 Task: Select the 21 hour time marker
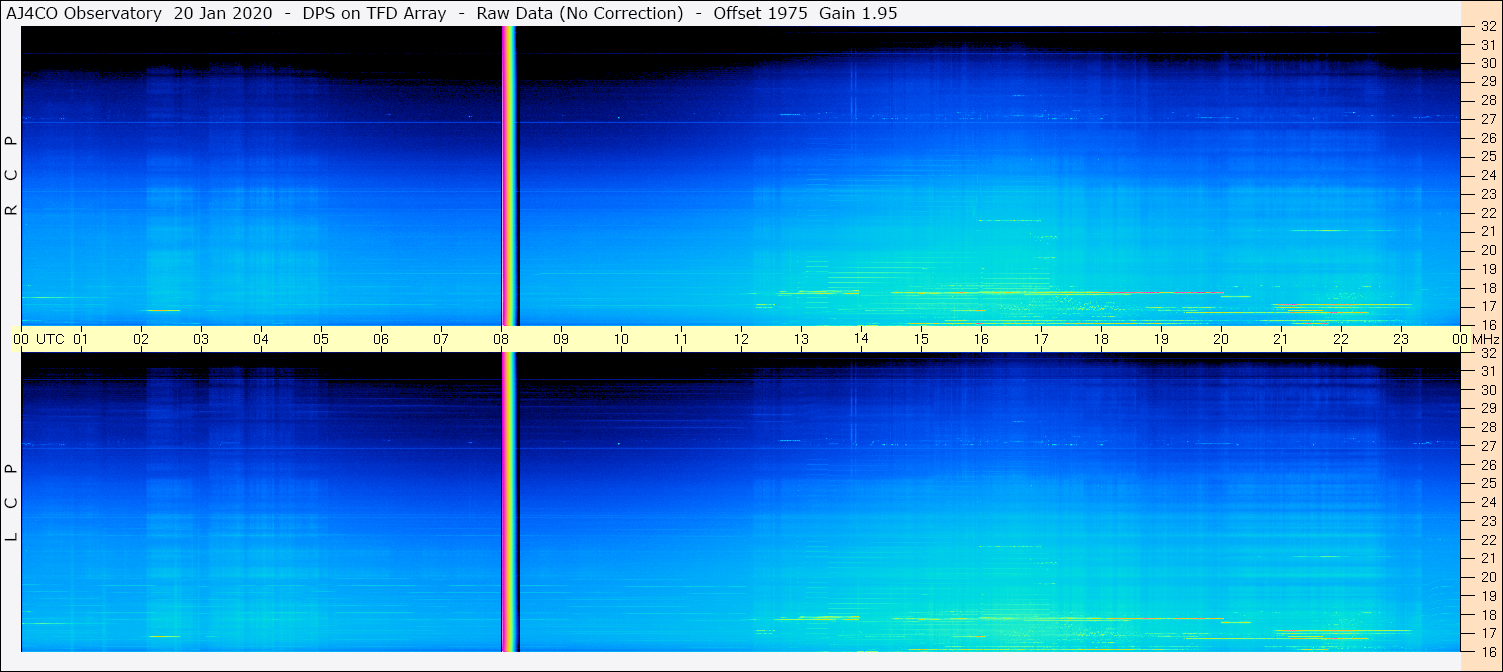(1281, 339)
